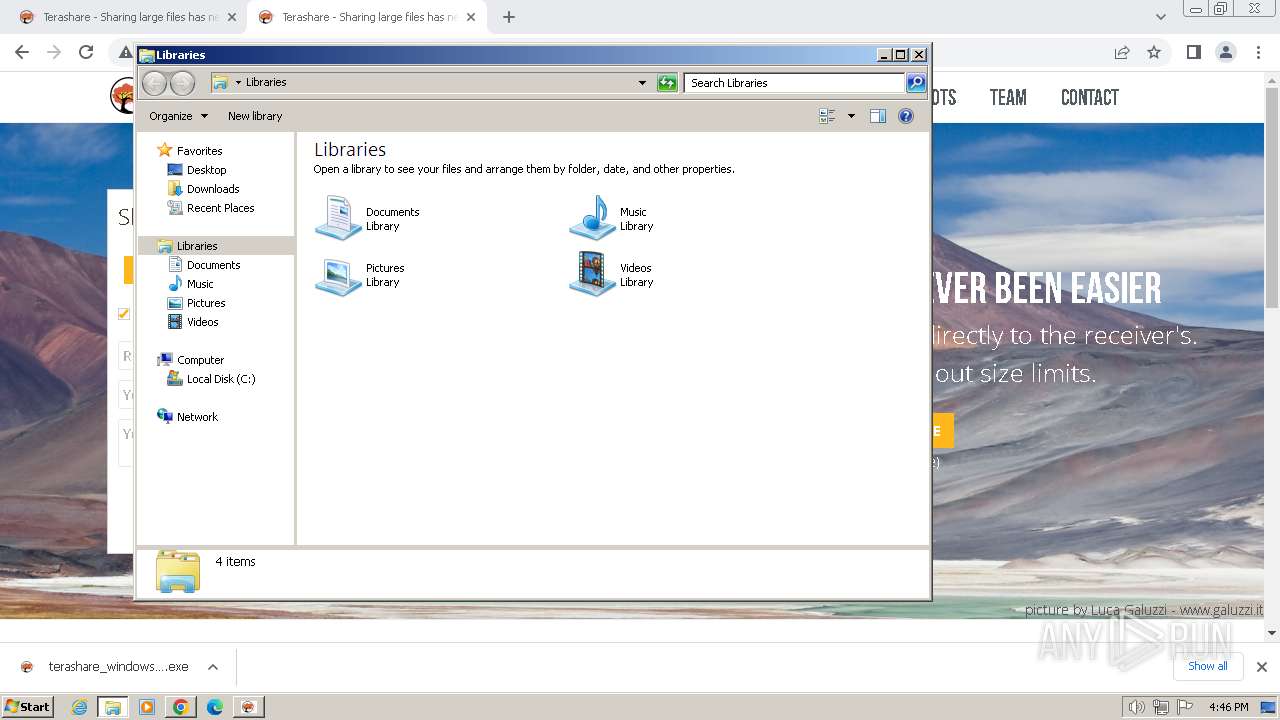1280x720 pixels.
Task: Open the Videos library icon
Action: 592,275
